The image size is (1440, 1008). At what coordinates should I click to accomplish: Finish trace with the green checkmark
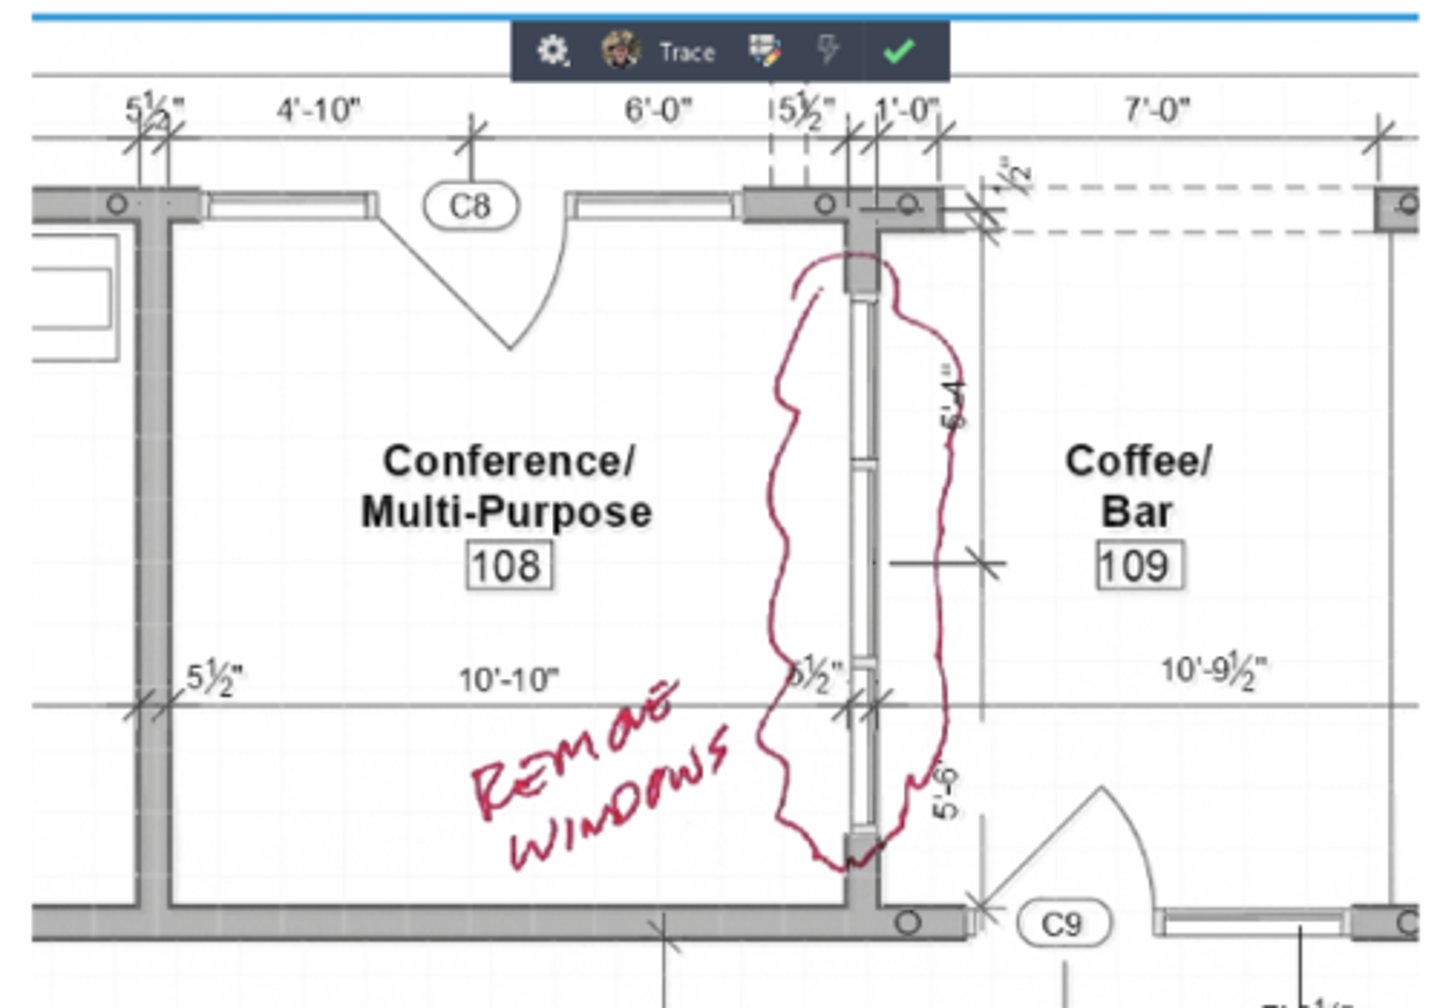(x=899, y=51)
